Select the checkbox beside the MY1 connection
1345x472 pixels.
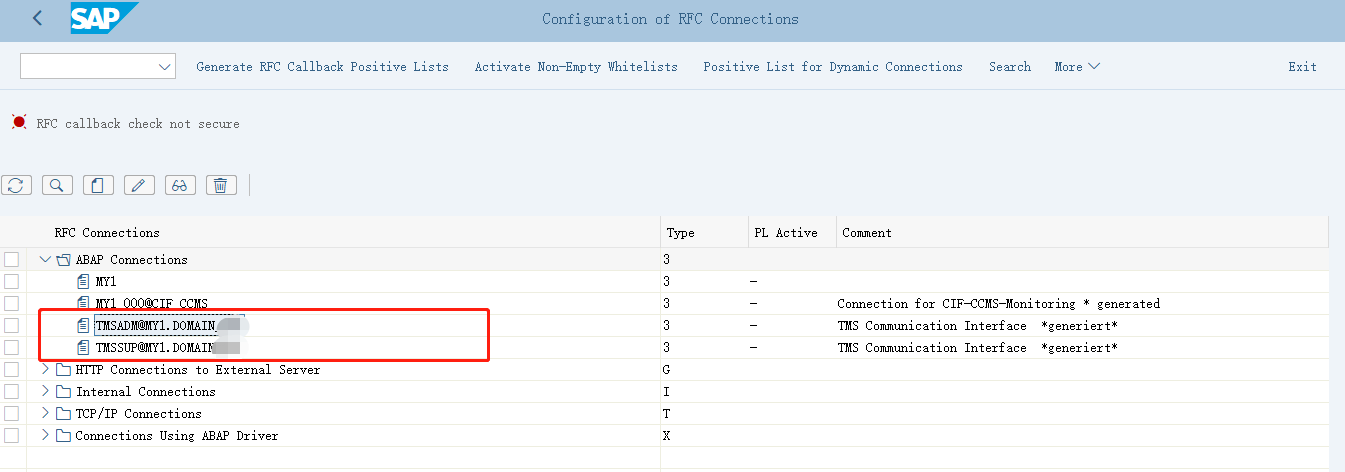pyautogui.click(x=12, y=282)
